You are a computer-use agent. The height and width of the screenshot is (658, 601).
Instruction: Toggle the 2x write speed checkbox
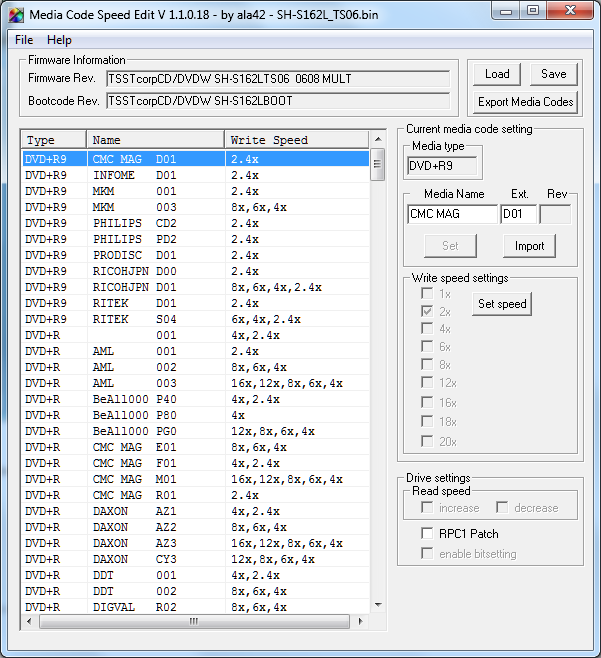427,311
